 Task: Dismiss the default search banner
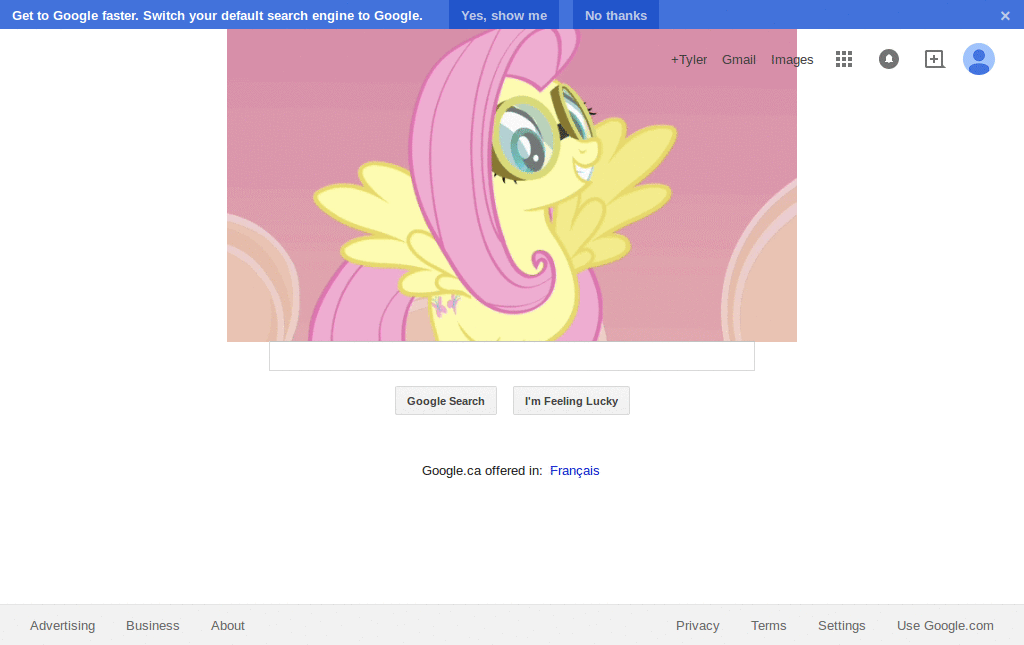(1005, 16)
